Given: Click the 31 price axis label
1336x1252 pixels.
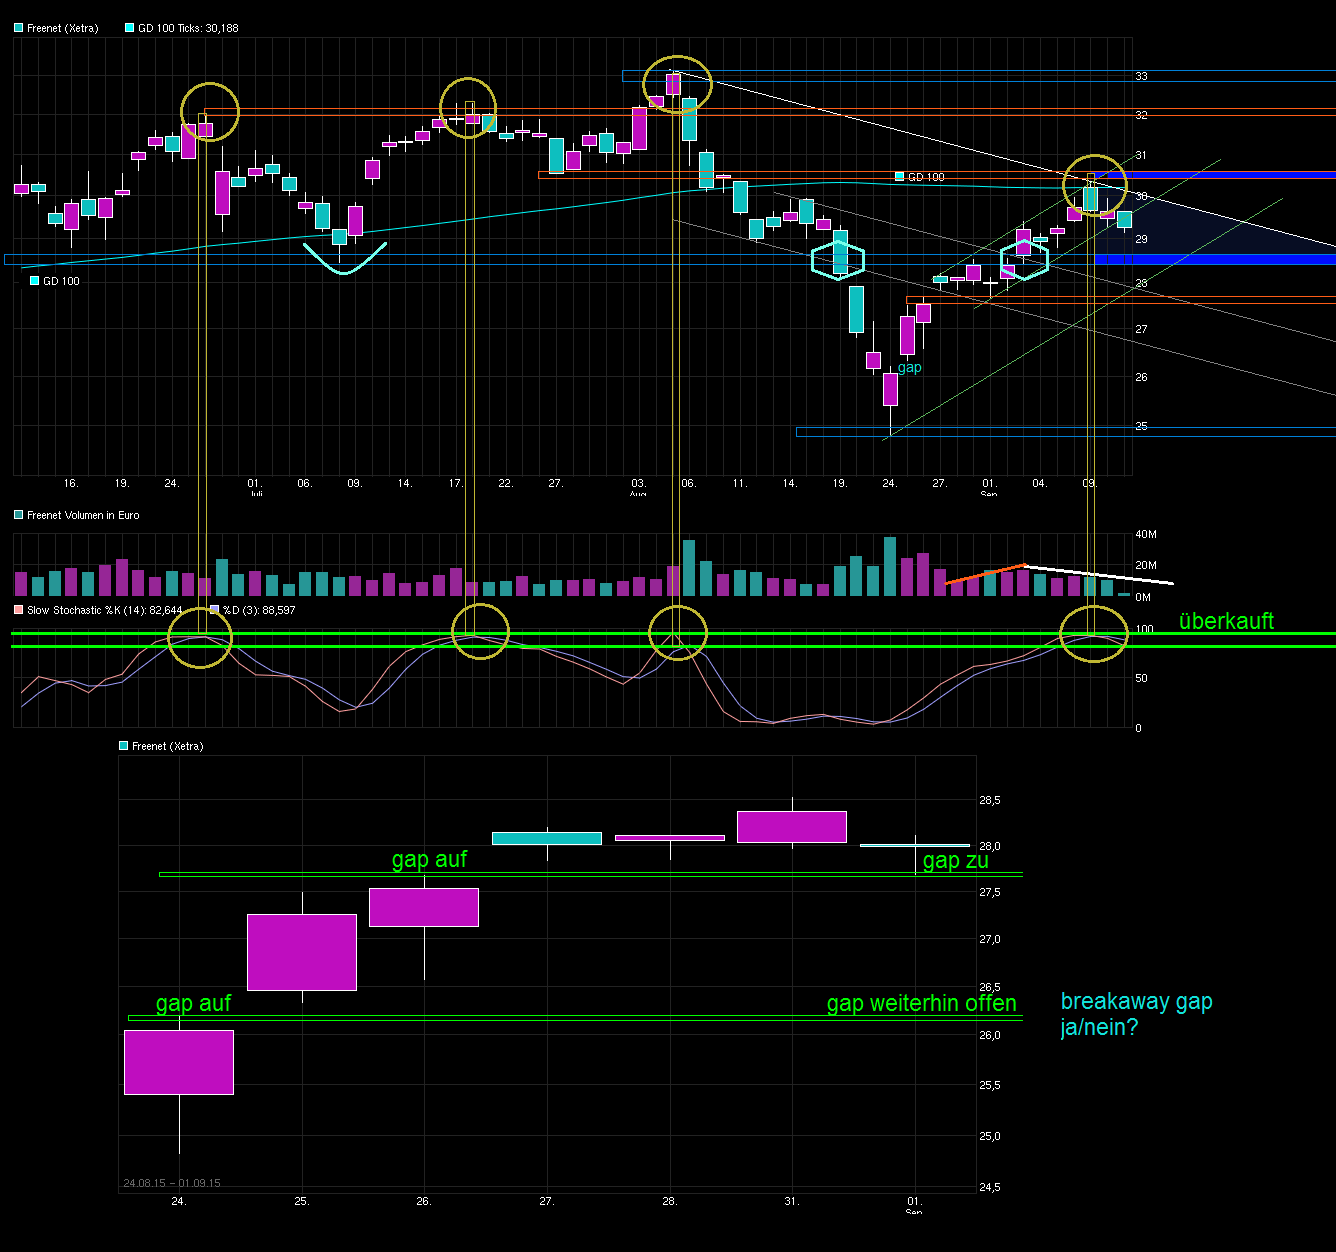Looking at the screenshot, I should coord(1141,156).
